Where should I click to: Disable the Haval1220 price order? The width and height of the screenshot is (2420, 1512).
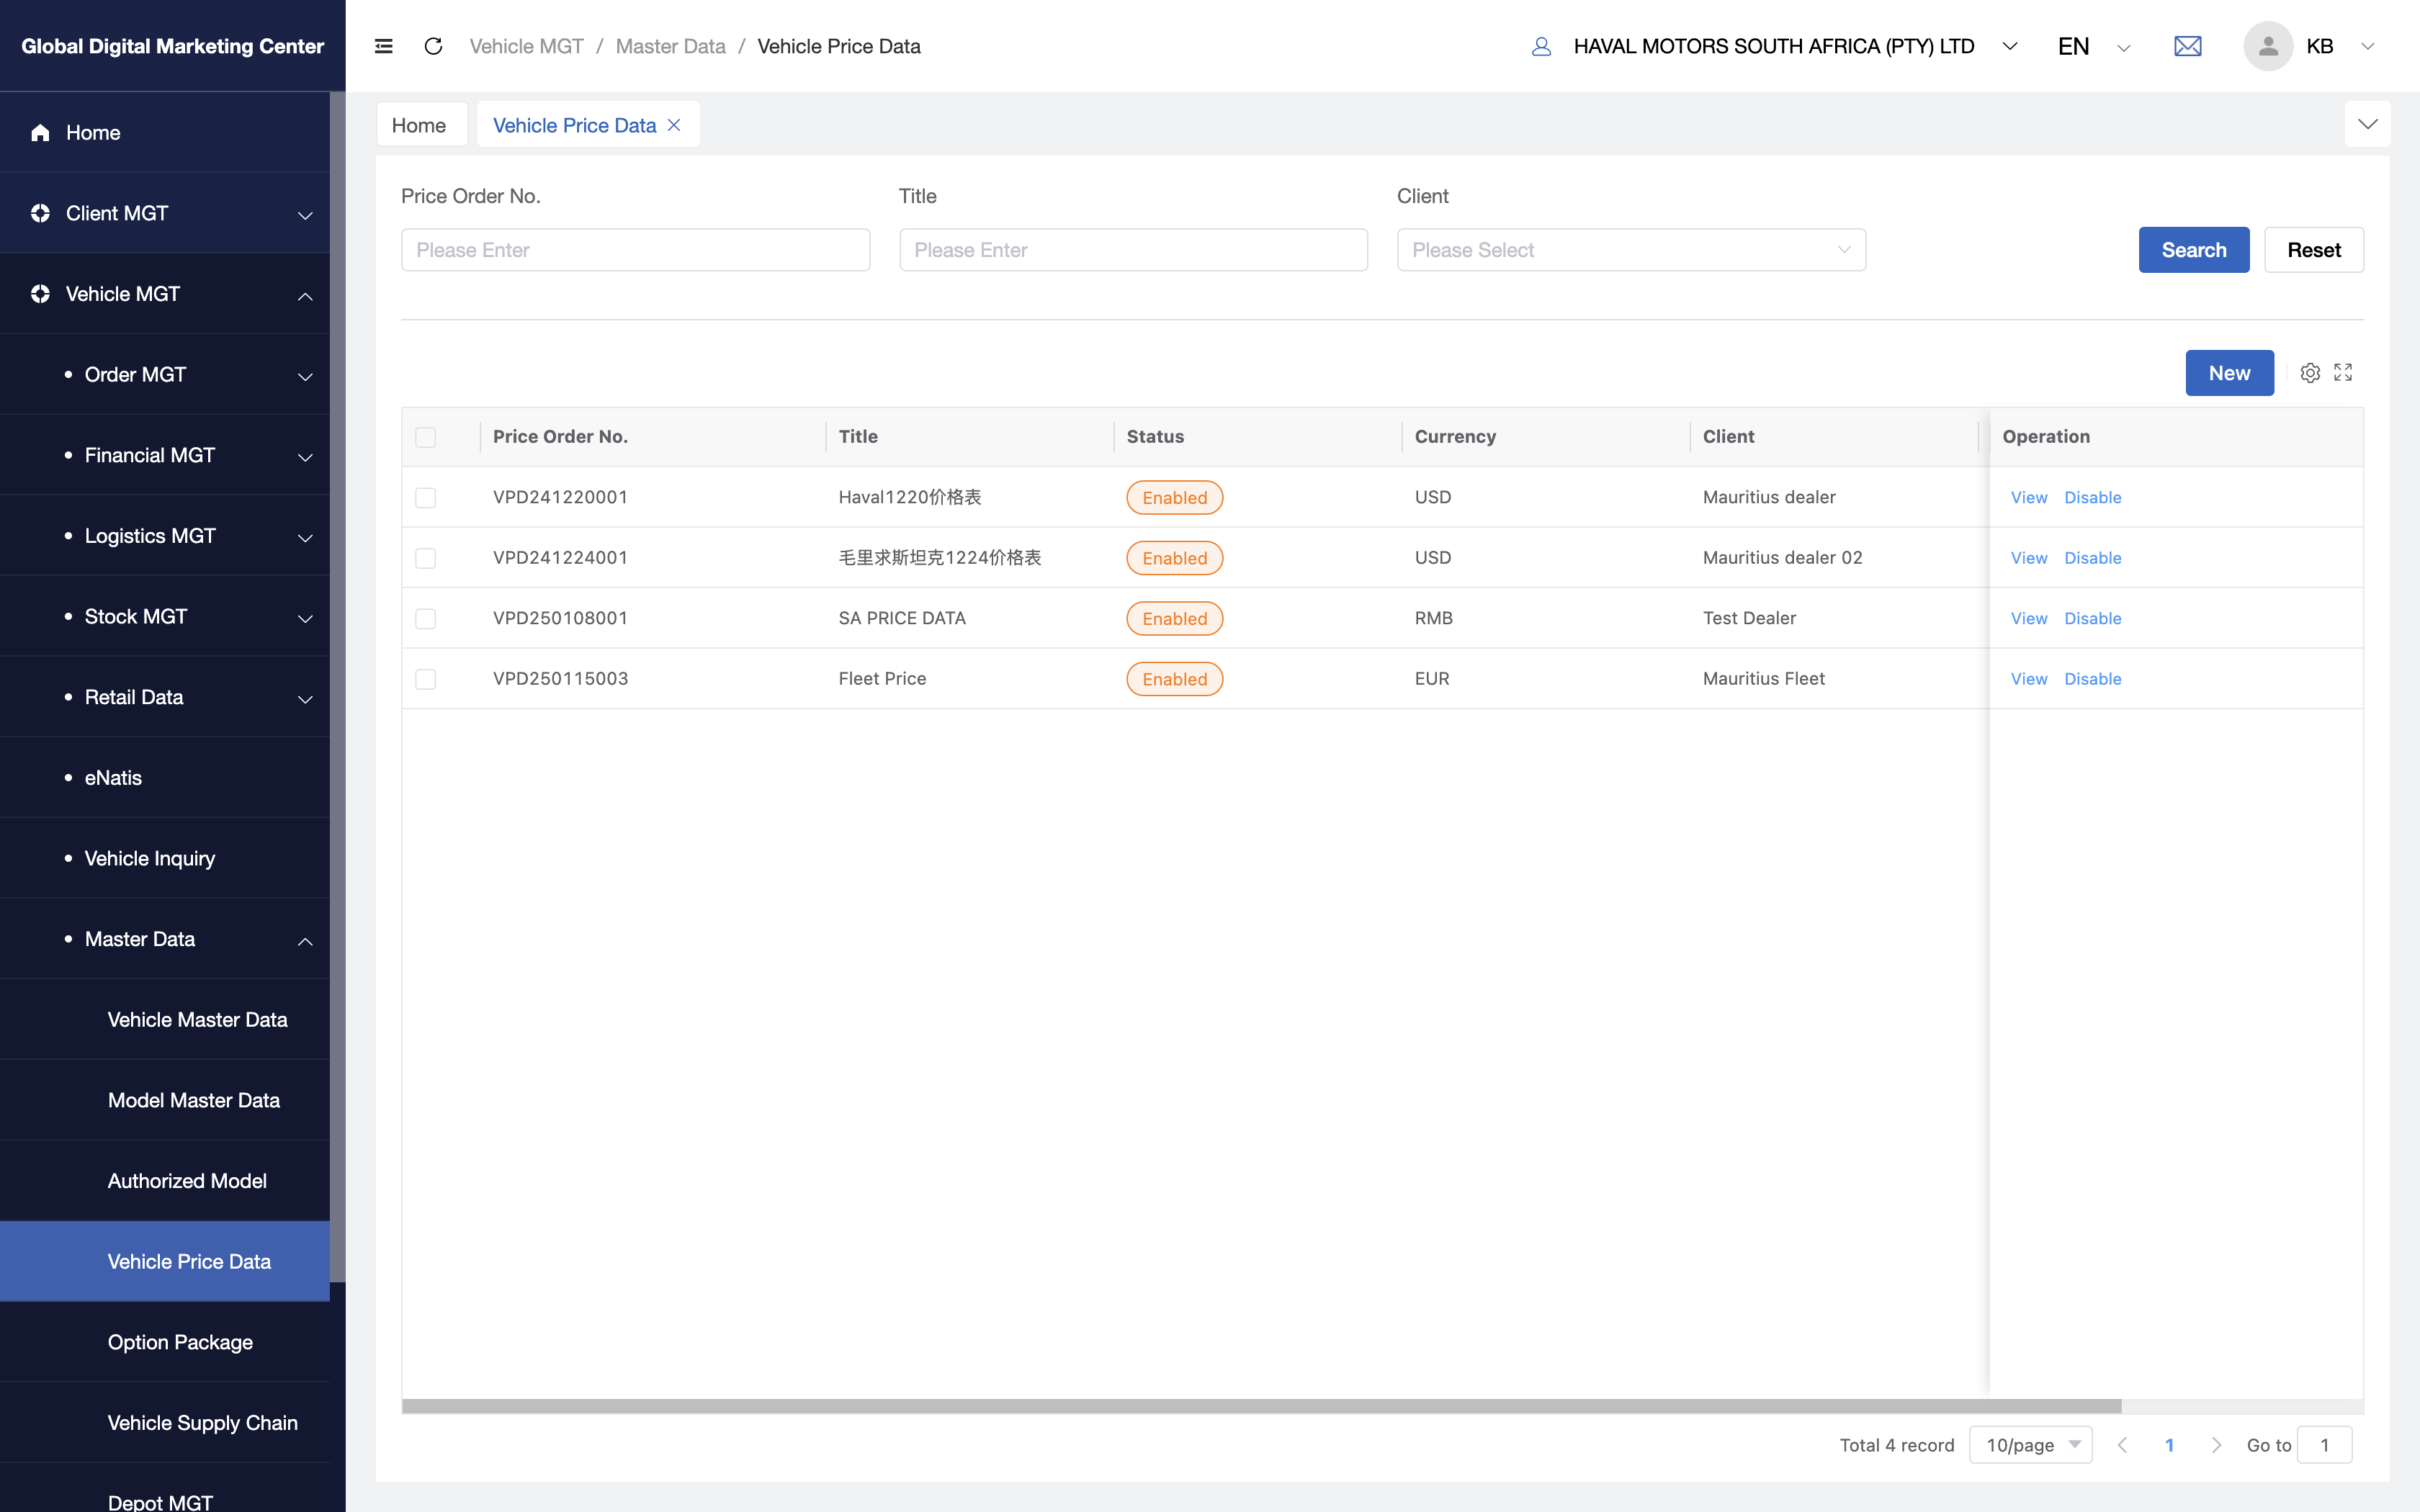(2092, 497)
